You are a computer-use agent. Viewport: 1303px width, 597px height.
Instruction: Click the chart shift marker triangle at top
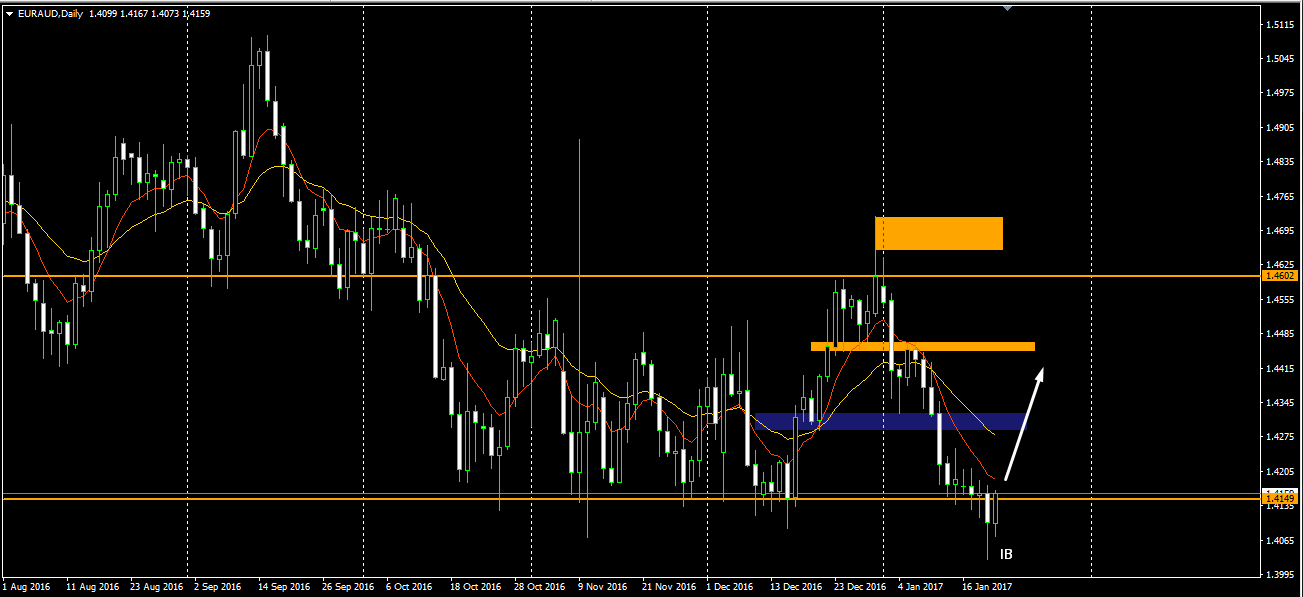(1009, 7)
